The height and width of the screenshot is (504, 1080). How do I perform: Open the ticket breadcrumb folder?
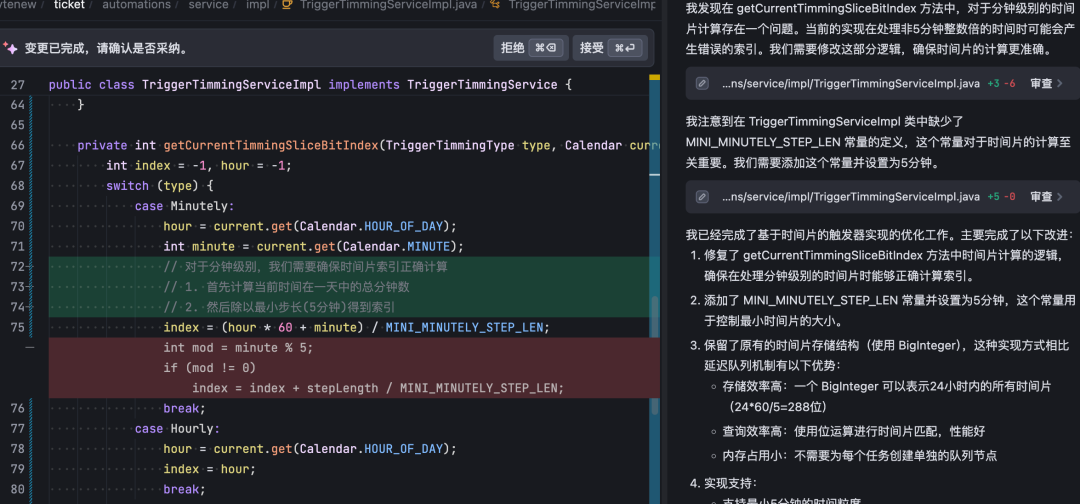pos(69,5)
